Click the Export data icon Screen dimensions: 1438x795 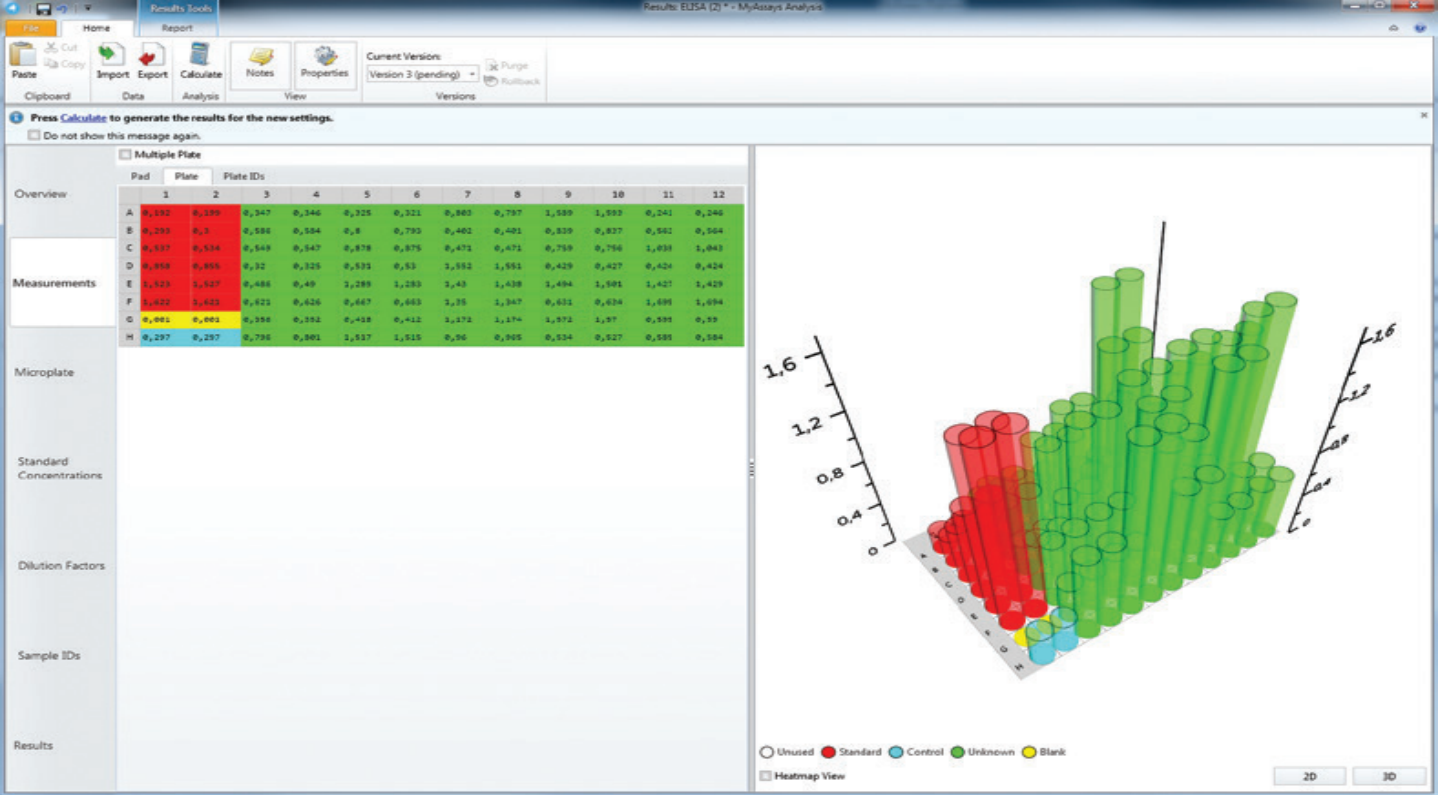click(152, 56)
